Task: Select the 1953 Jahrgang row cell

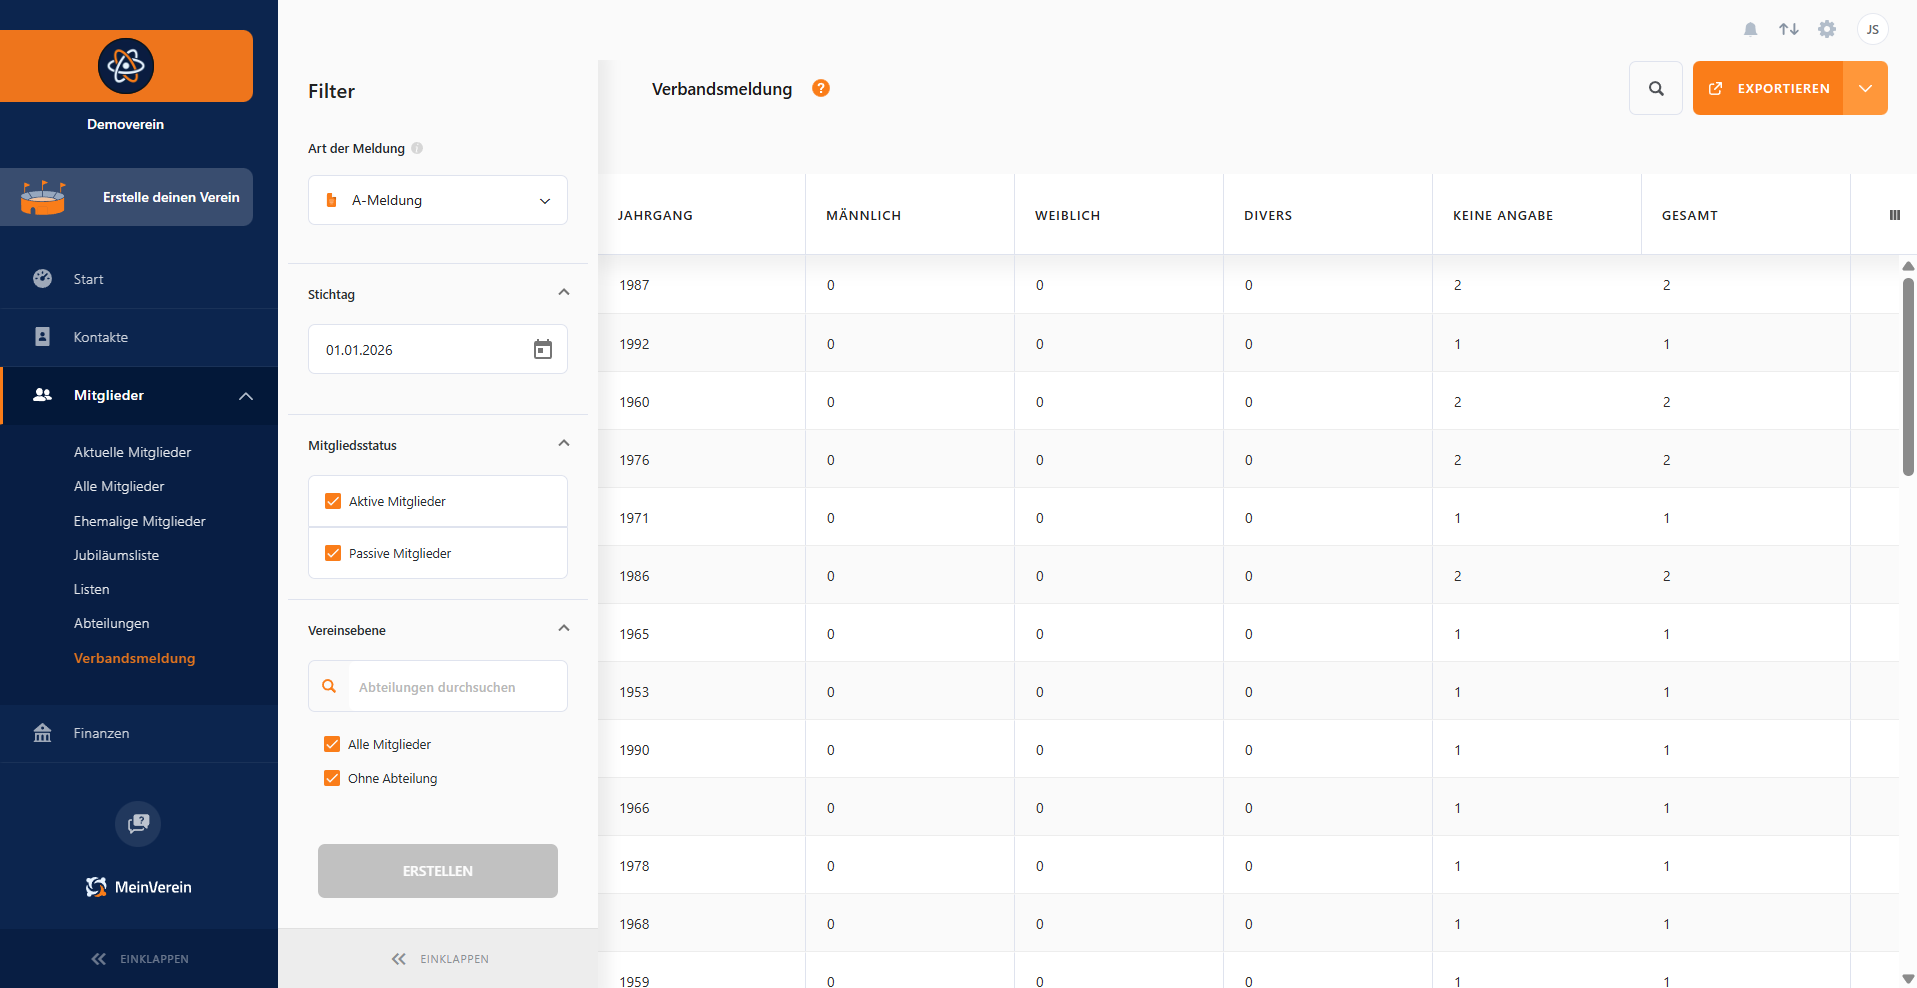Action: [x=702, y=692]
